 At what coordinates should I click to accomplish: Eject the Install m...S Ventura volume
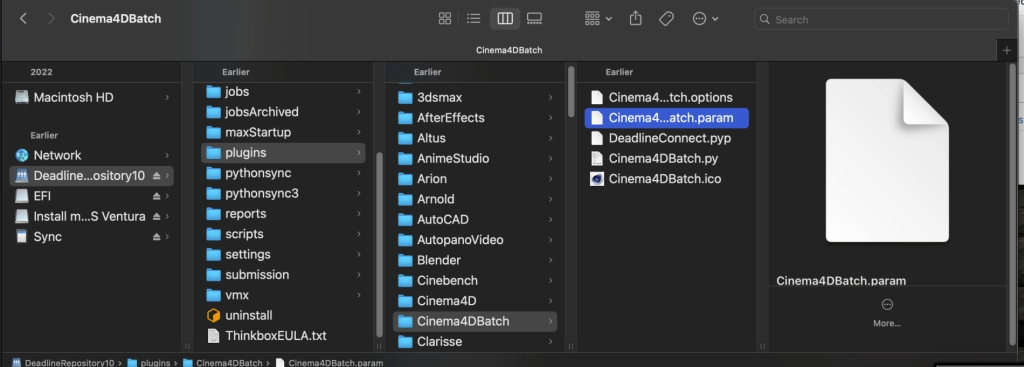[156, 216]
